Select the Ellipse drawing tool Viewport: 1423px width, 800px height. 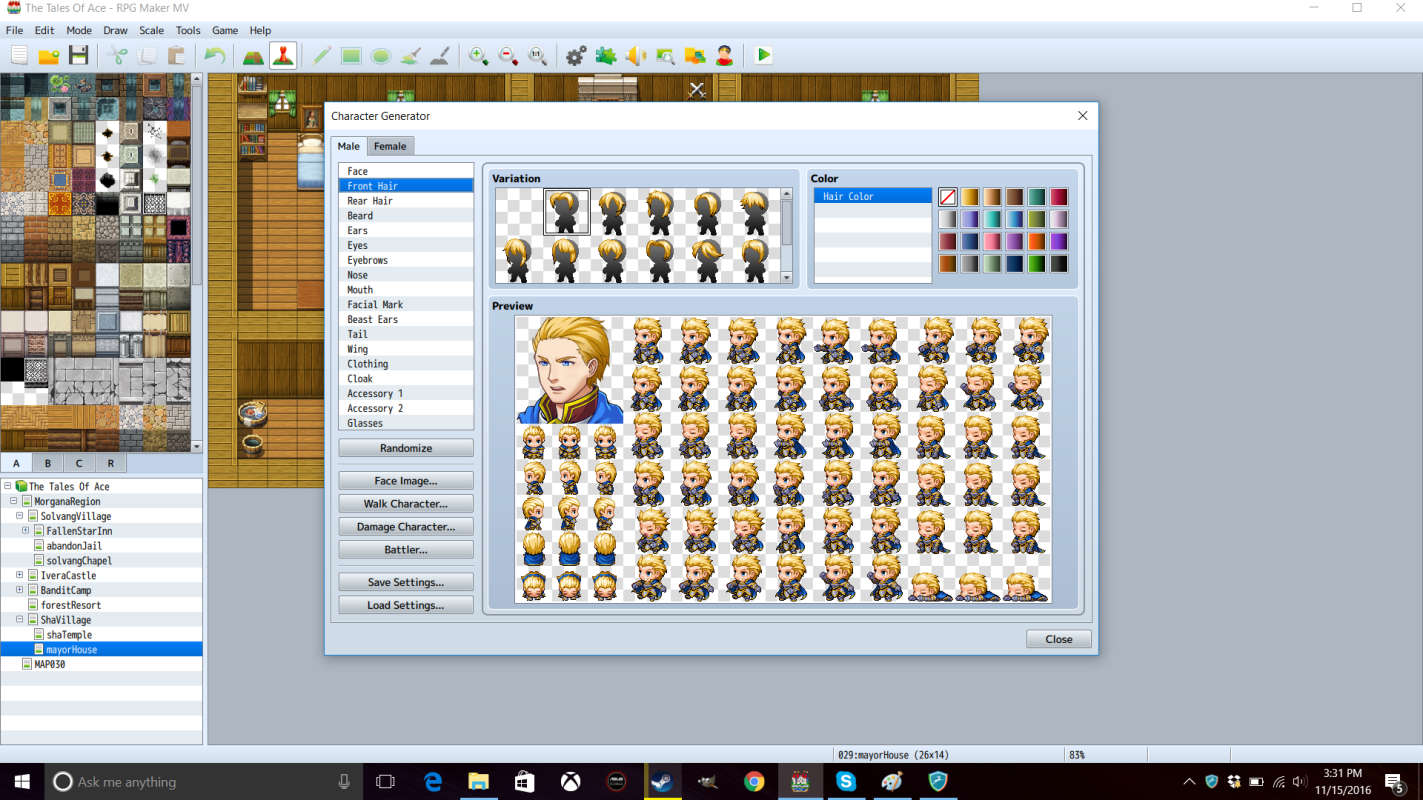click(380, 56)
